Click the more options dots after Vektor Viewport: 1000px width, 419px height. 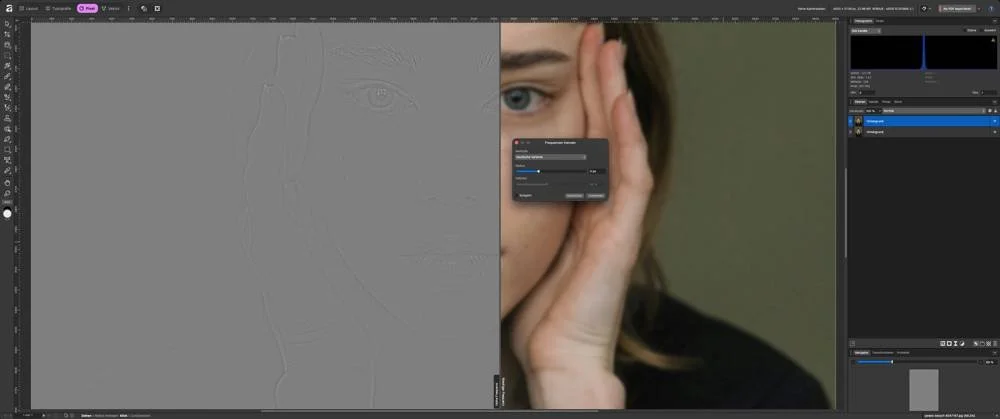(129, 8)
